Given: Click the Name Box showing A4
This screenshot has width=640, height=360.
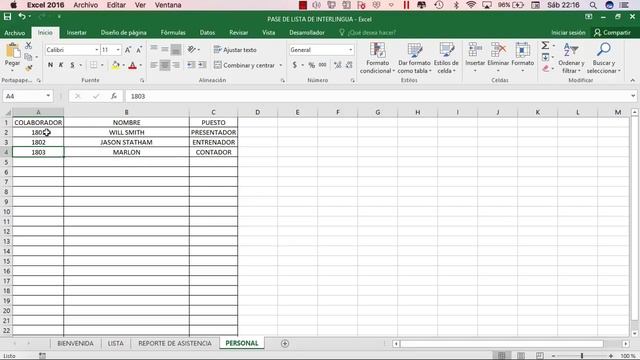Looking at the screenshot, I should click(28, 96).
